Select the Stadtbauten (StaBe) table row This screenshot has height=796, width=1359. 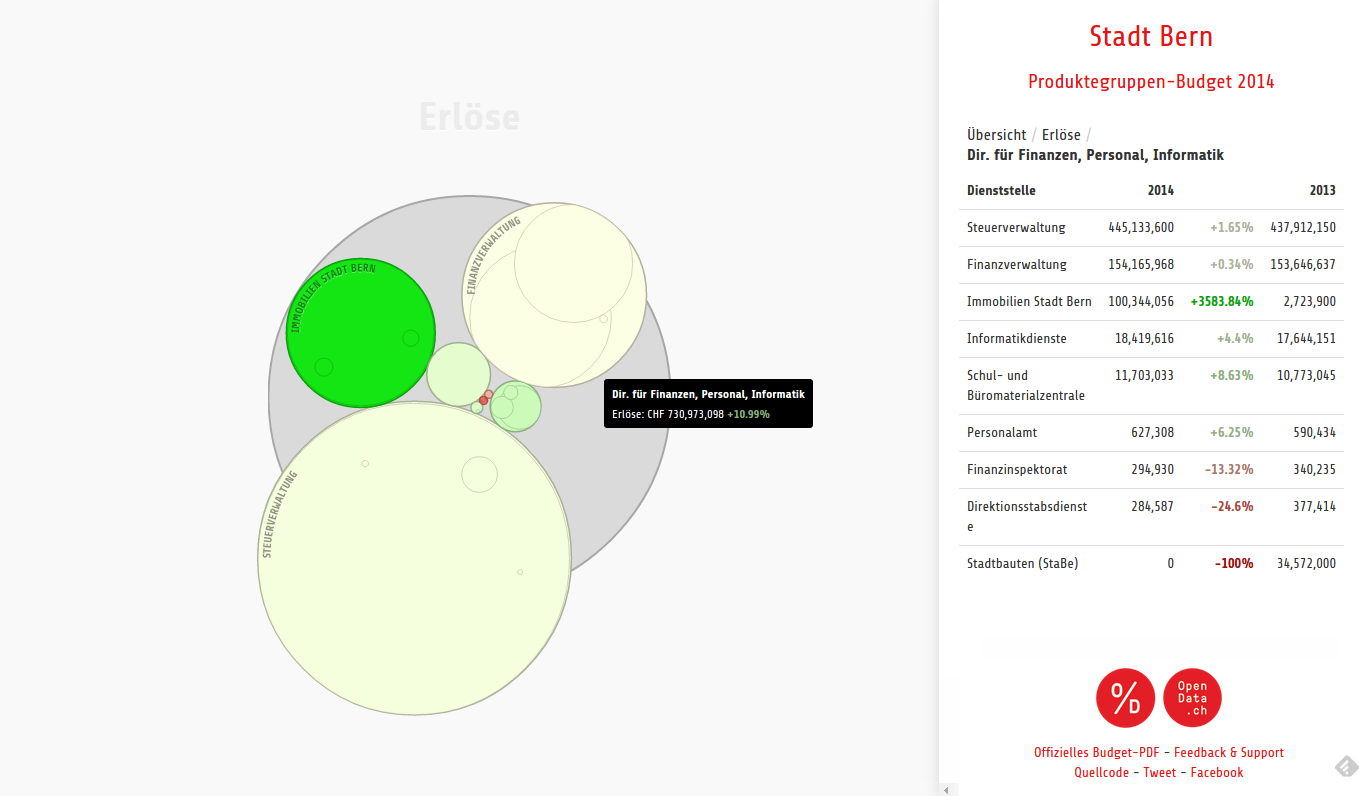(x=1151, y=563)
